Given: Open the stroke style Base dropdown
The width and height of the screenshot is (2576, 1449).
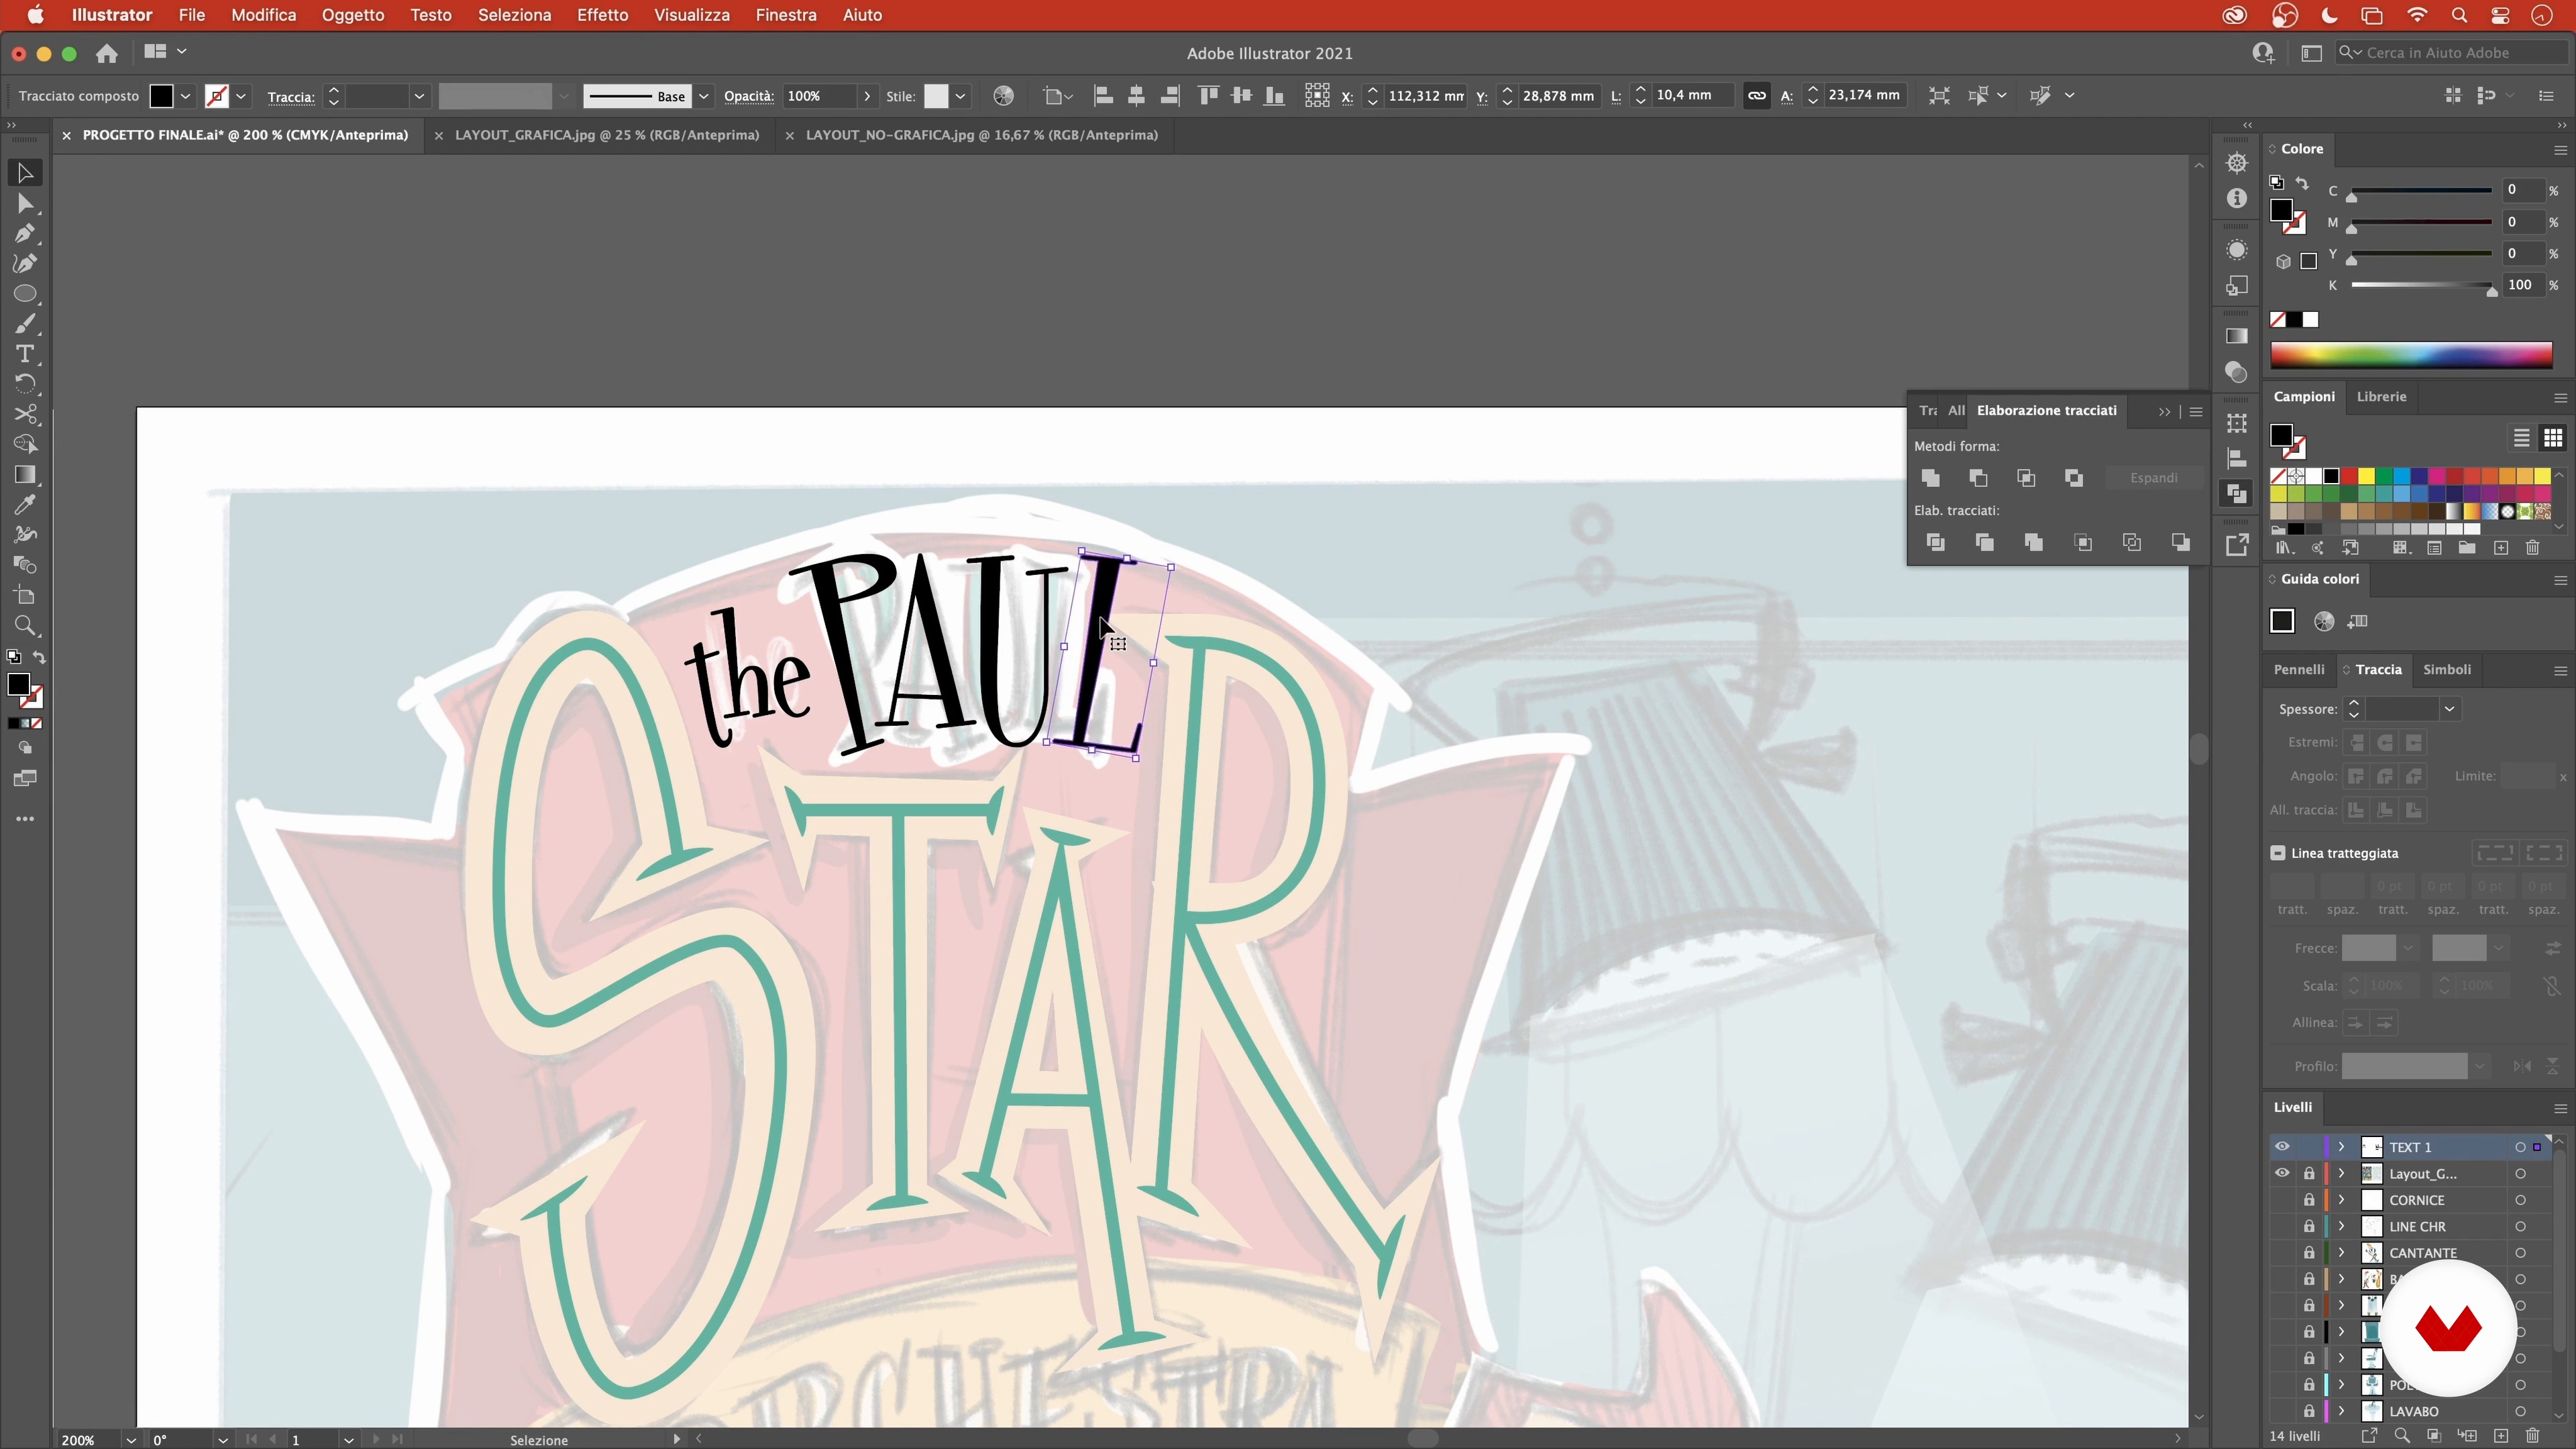Looking at the screenshot, I should point(704,96).
